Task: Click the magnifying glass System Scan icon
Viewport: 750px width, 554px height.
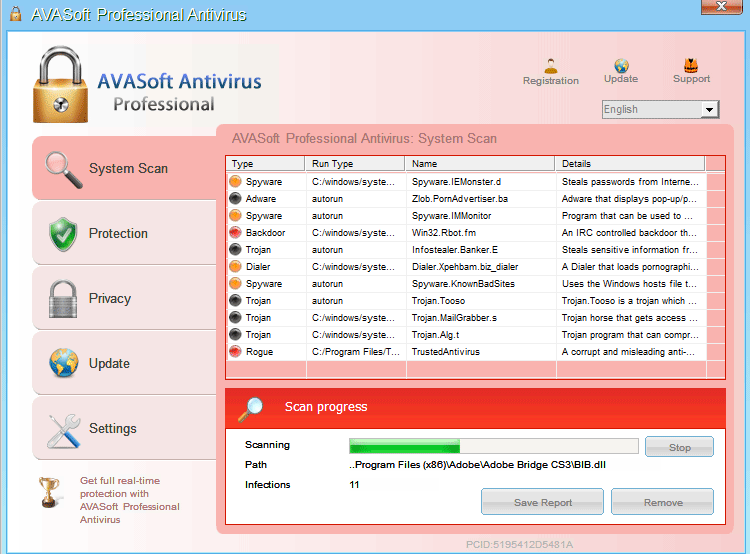Action: click(63, 168)
